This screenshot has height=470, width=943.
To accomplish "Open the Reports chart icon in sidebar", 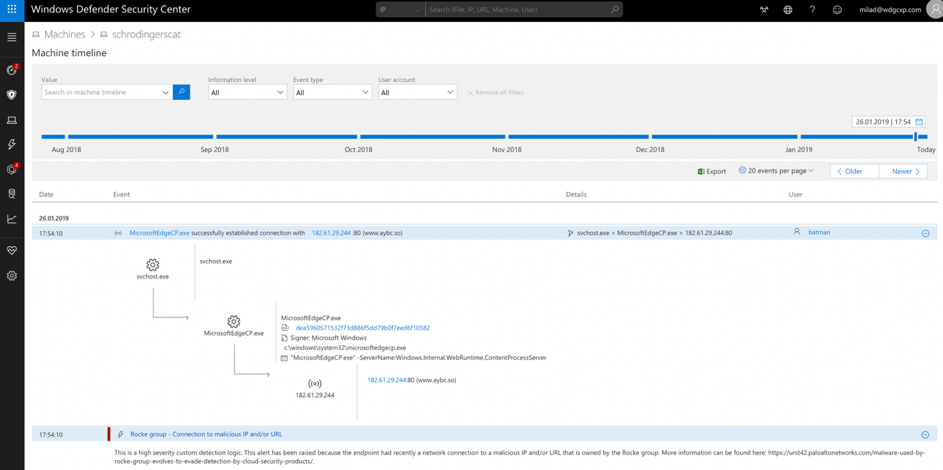I will [11, 219].
